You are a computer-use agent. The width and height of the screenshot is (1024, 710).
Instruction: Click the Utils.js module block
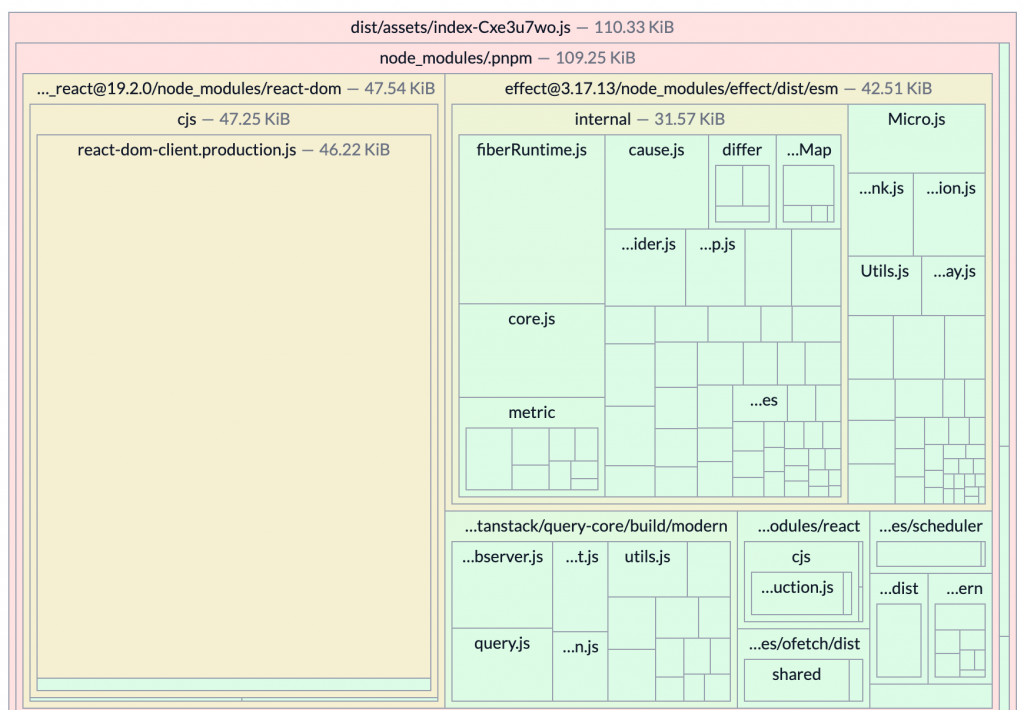[x=884, y=286]
